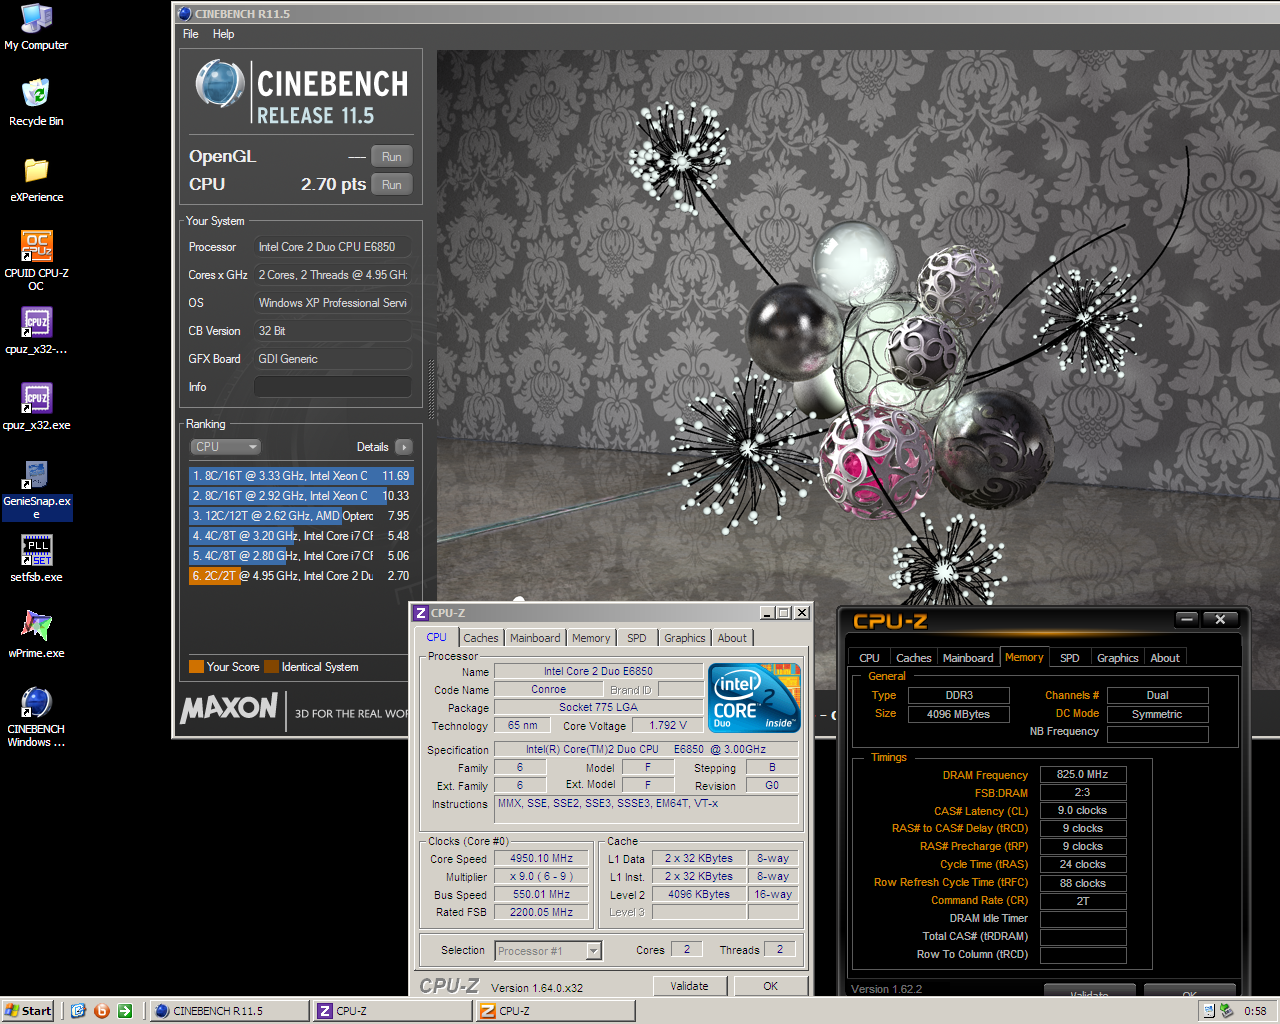Click the Intel Core 2 Duo logo

tap(755, 698)
